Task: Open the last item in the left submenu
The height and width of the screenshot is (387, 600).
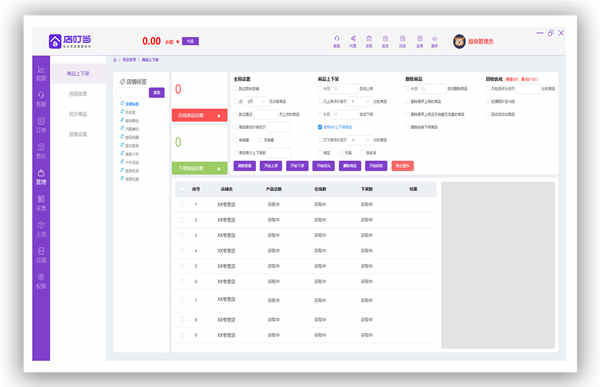Action: (x=78, y=134)
